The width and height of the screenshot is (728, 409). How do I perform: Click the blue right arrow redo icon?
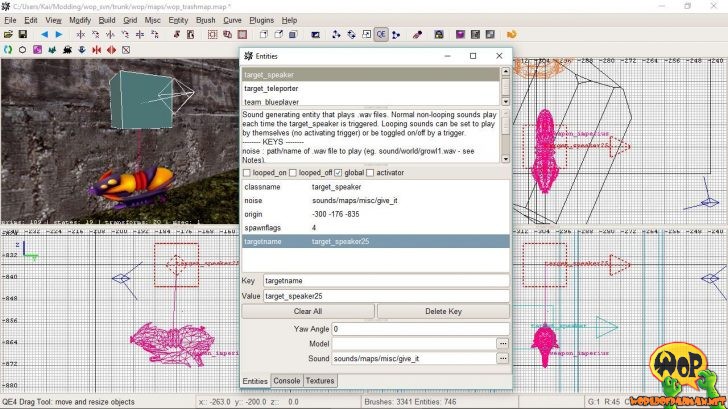(58, 34)
